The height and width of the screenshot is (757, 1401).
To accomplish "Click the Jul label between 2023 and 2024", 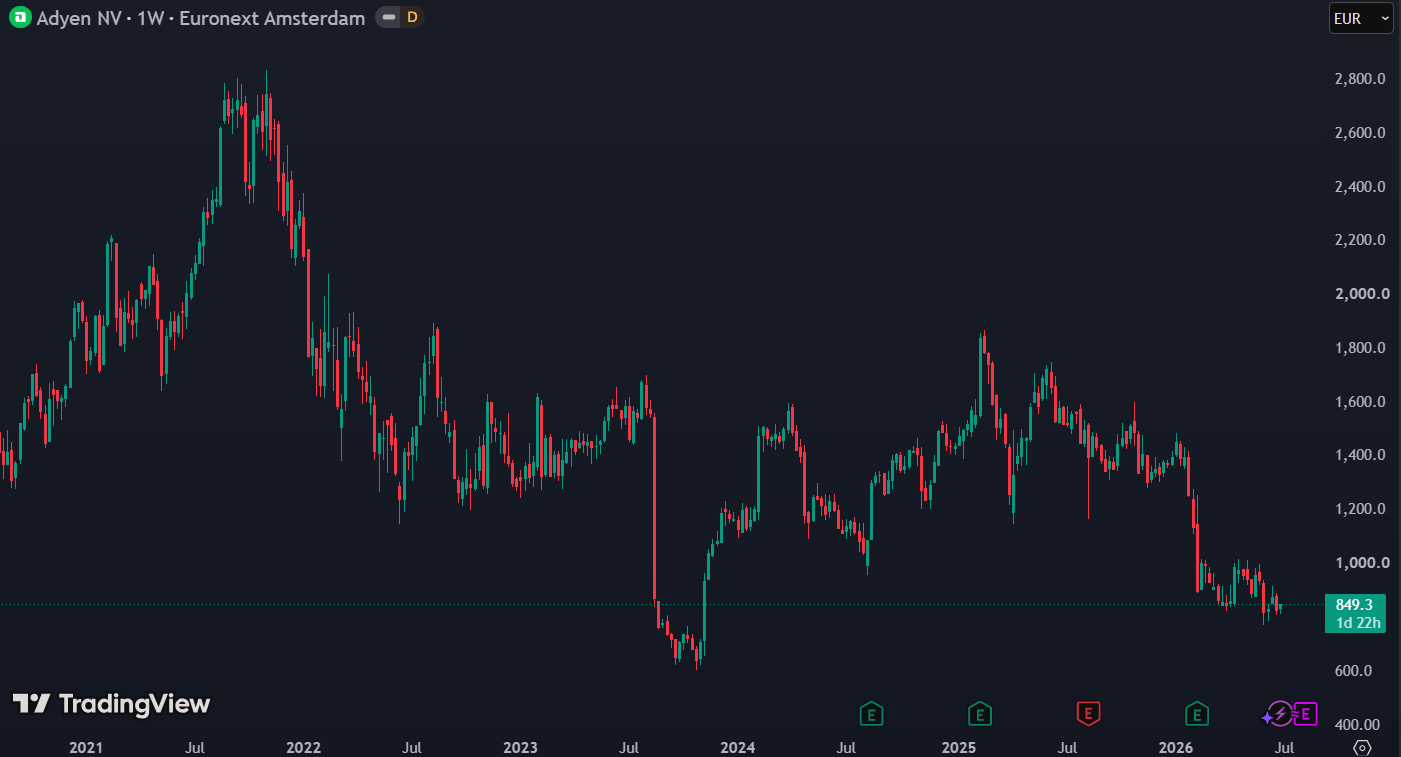I will click(x=629, y=747).
